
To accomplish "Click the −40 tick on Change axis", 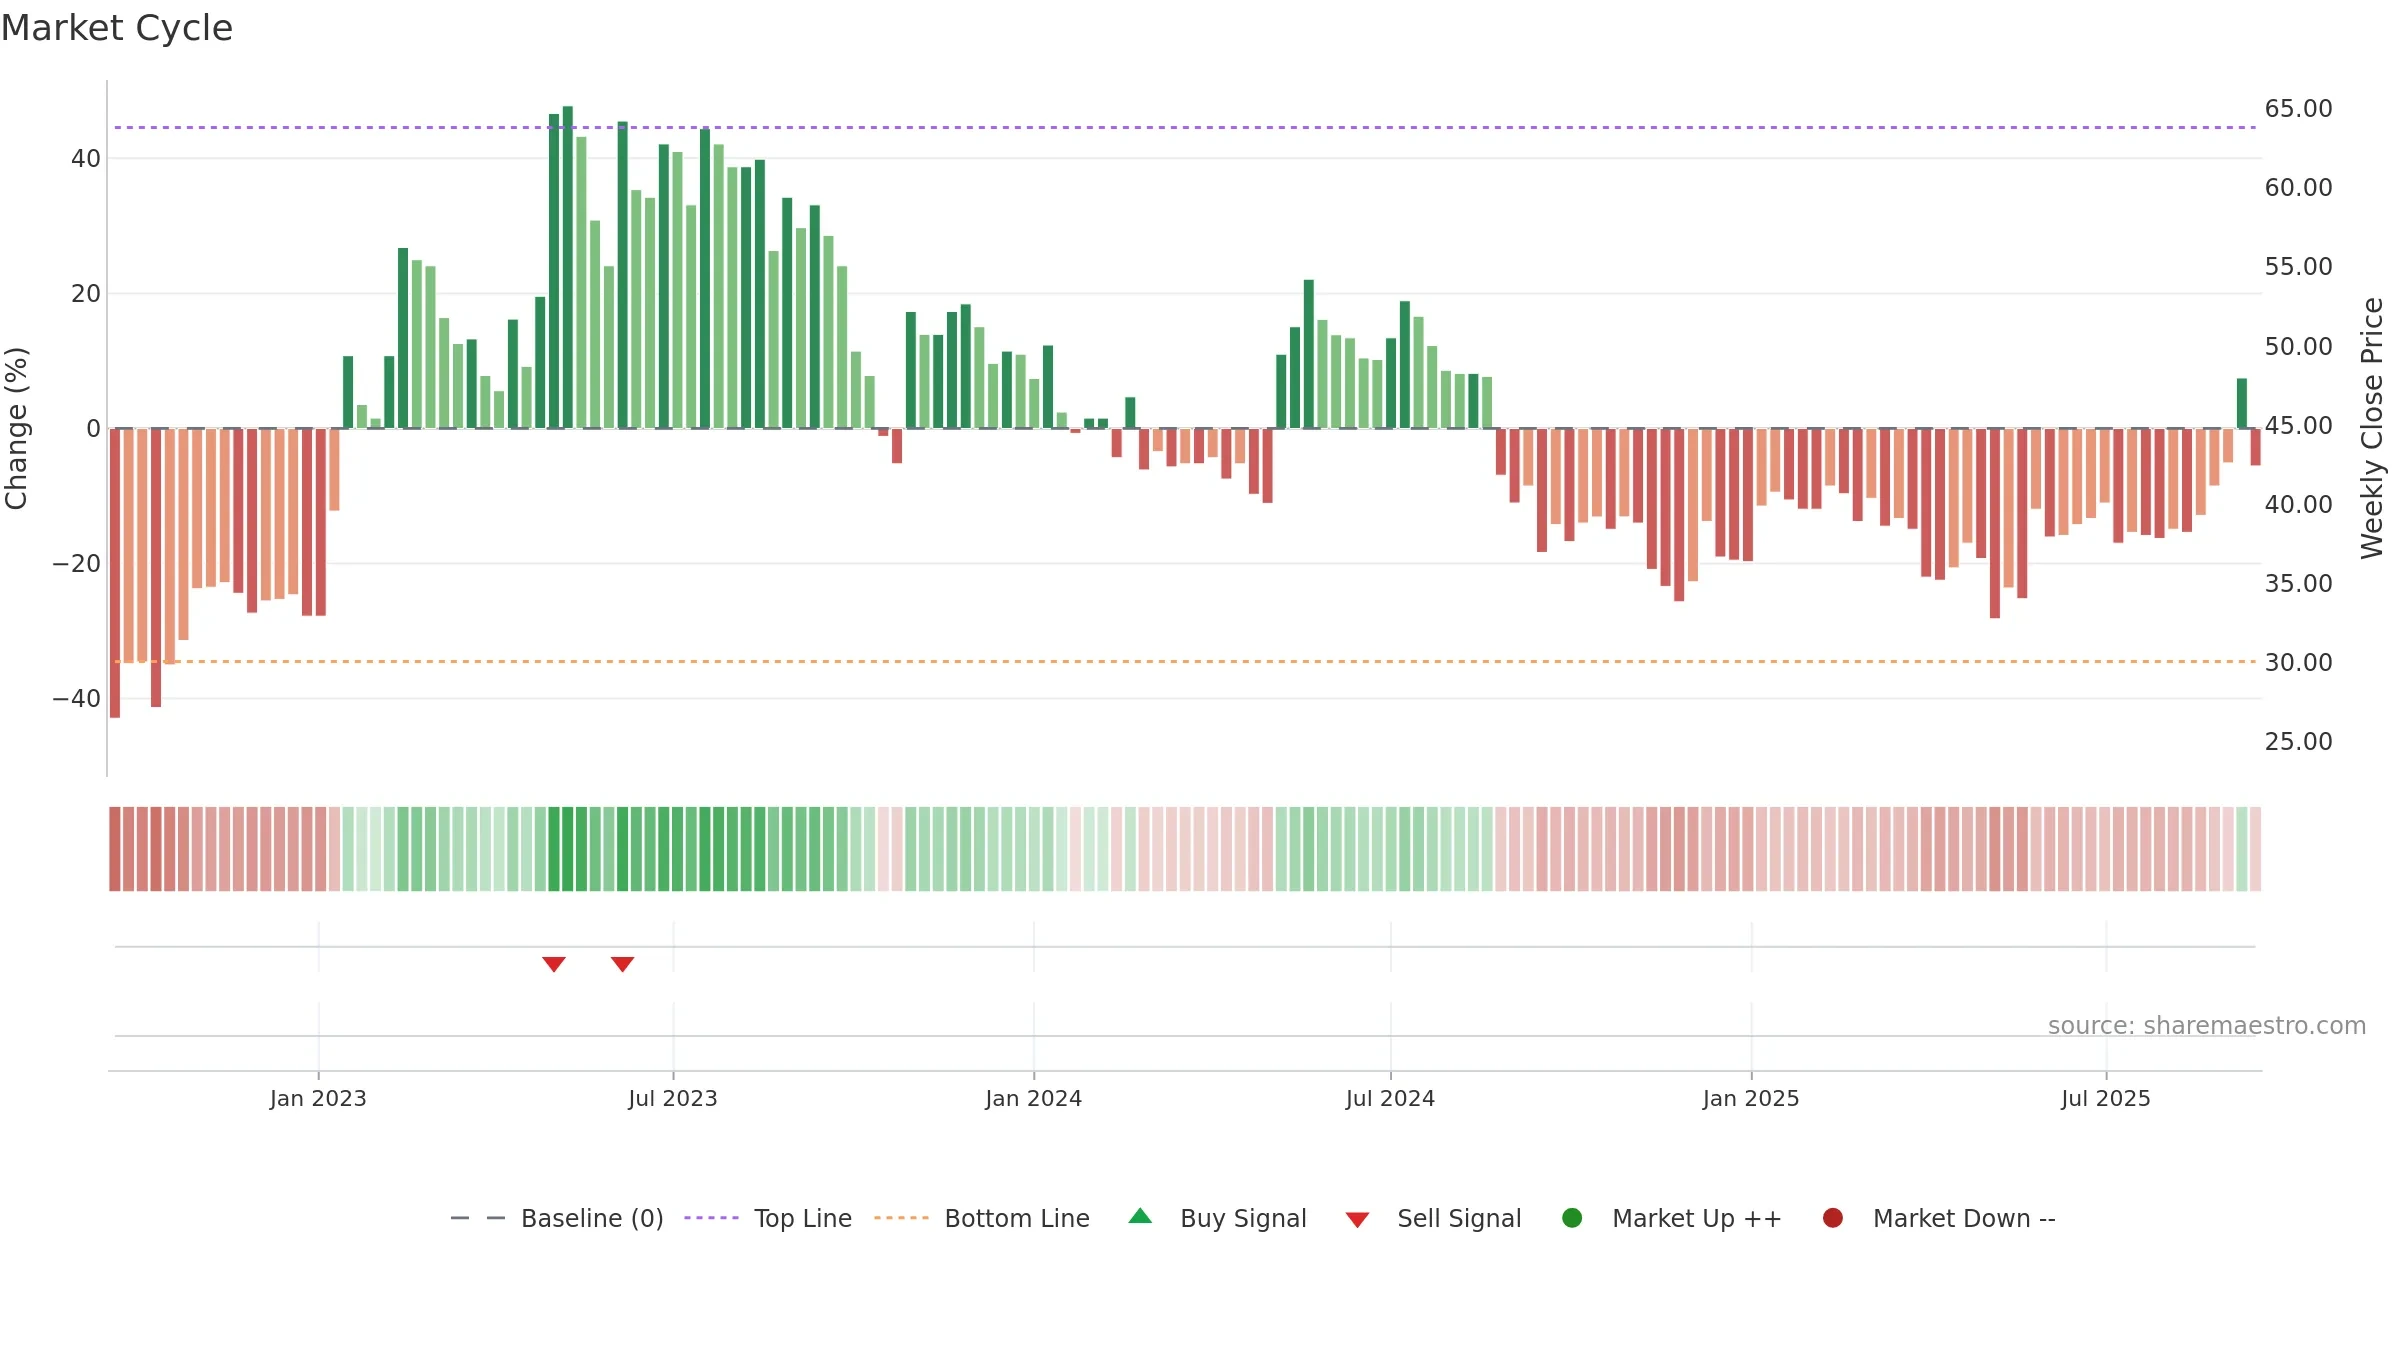I will click(77, 699).
